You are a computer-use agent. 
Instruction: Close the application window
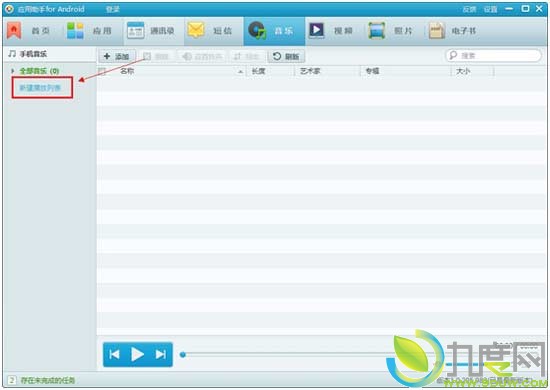coord(539,9)
